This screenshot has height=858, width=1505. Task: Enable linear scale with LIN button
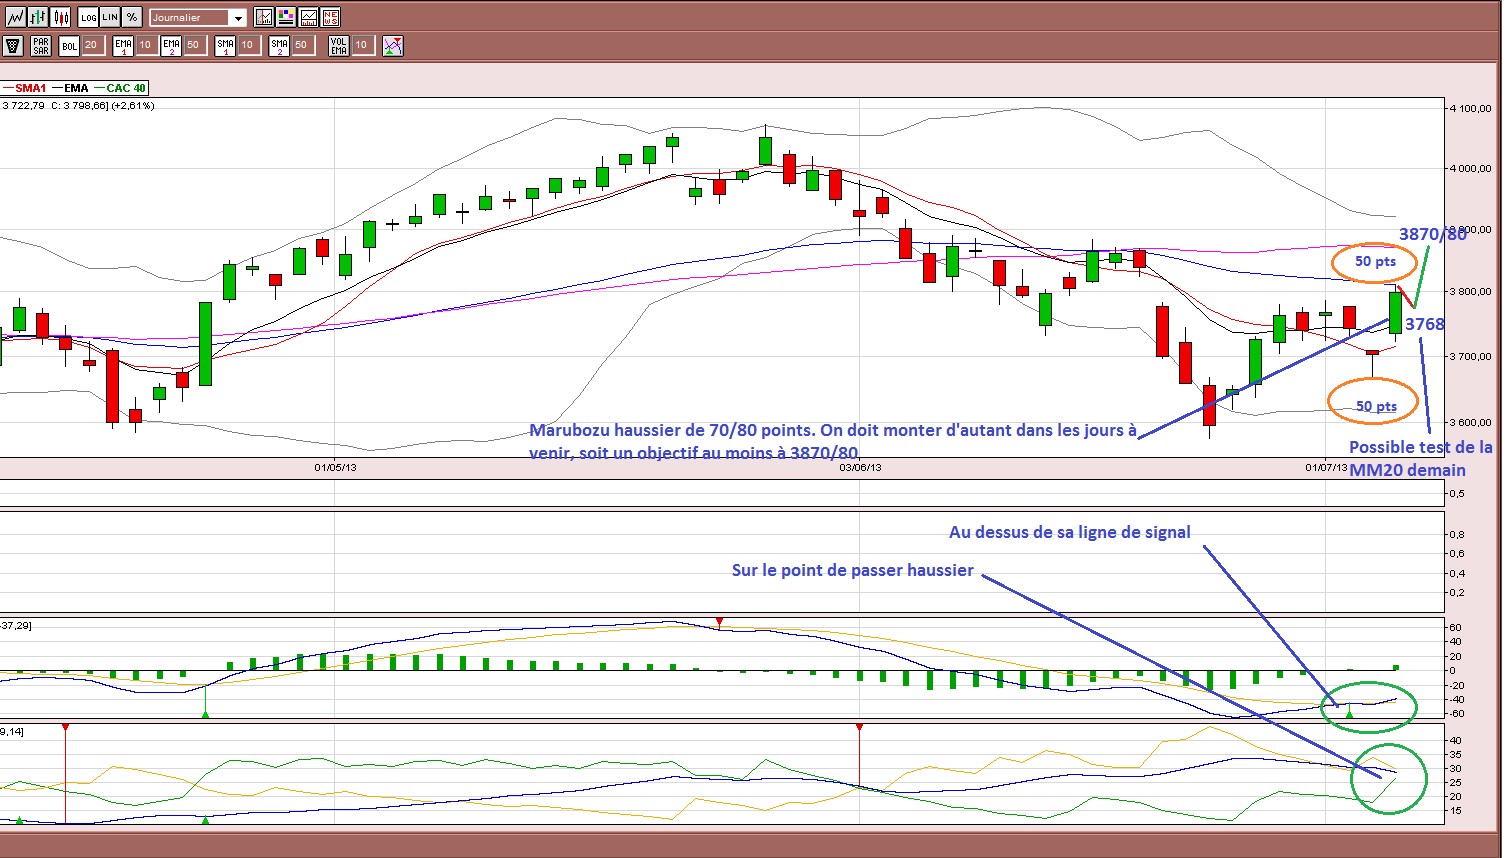(110, 17)
